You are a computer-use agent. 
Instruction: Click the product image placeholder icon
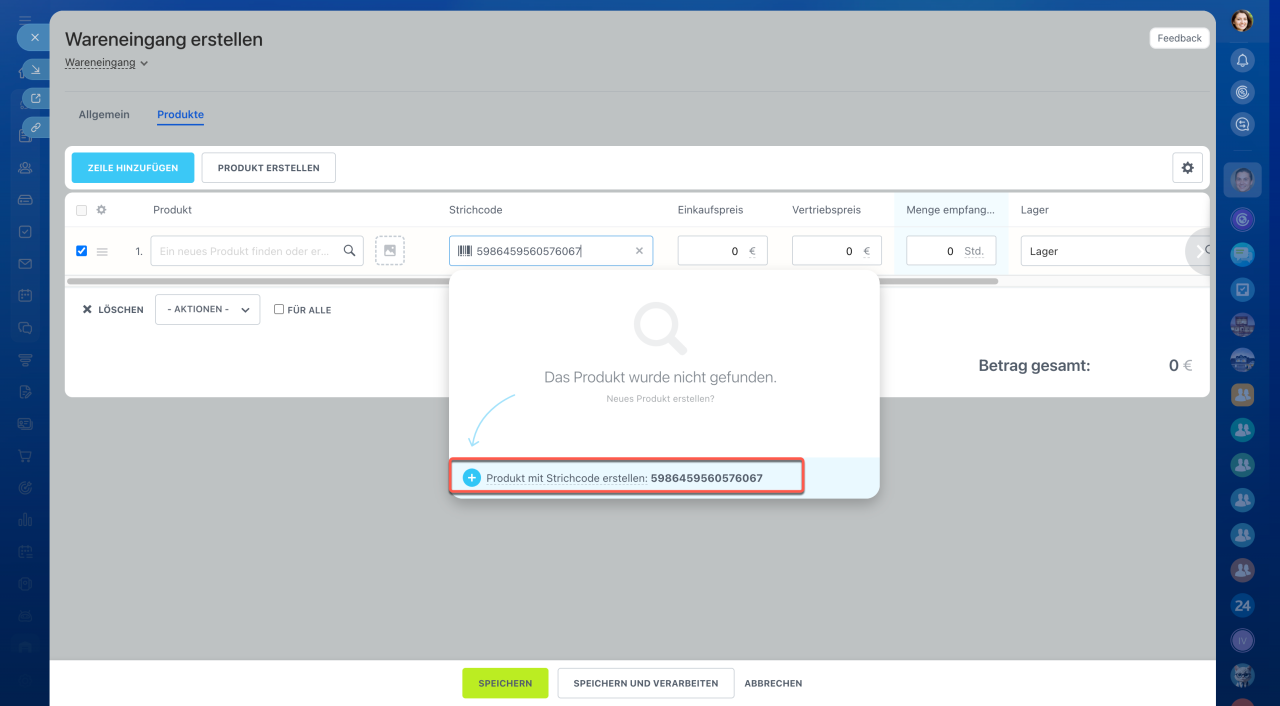click(390, 251)
